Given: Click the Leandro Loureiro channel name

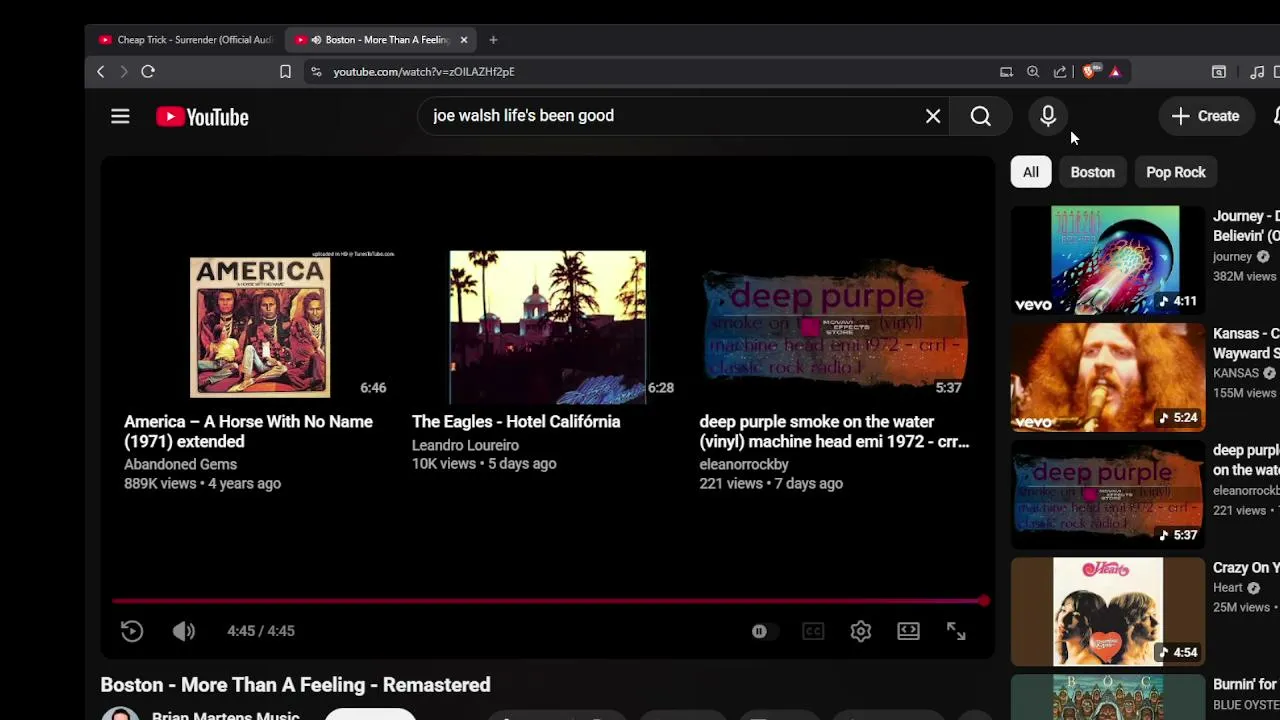Looking at the screenshot, I should point(465,445).
